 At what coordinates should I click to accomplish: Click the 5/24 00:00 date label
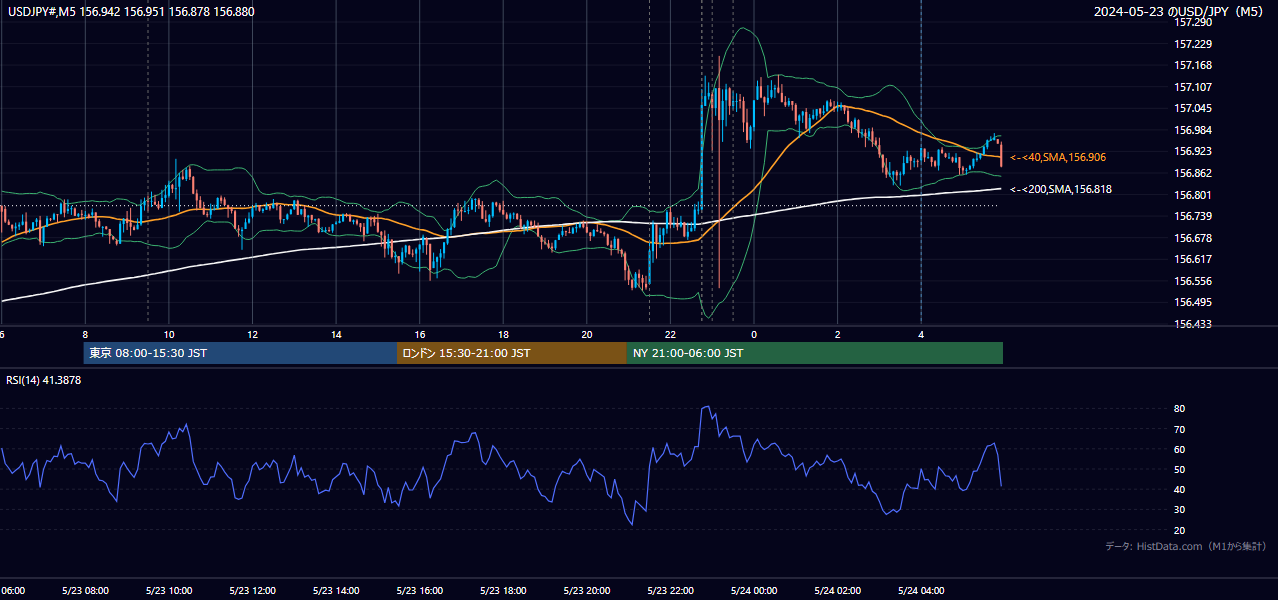point(754,591)
